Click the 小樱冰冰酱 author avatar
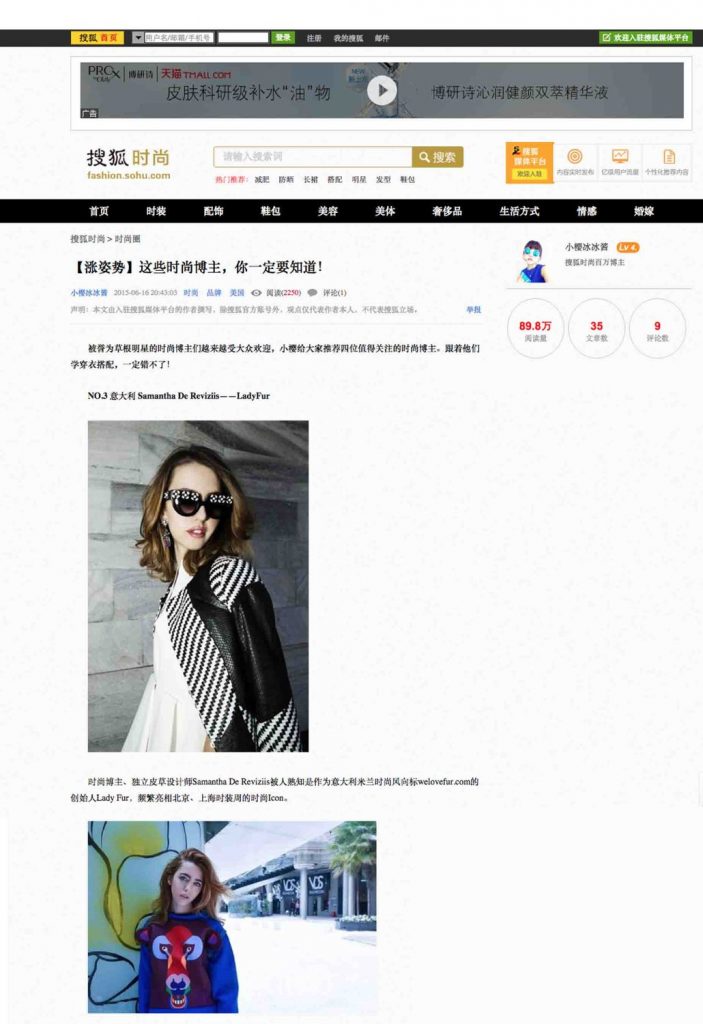Image resolution: width=703 pixels, height=1024 pixels. click(533, 262)
